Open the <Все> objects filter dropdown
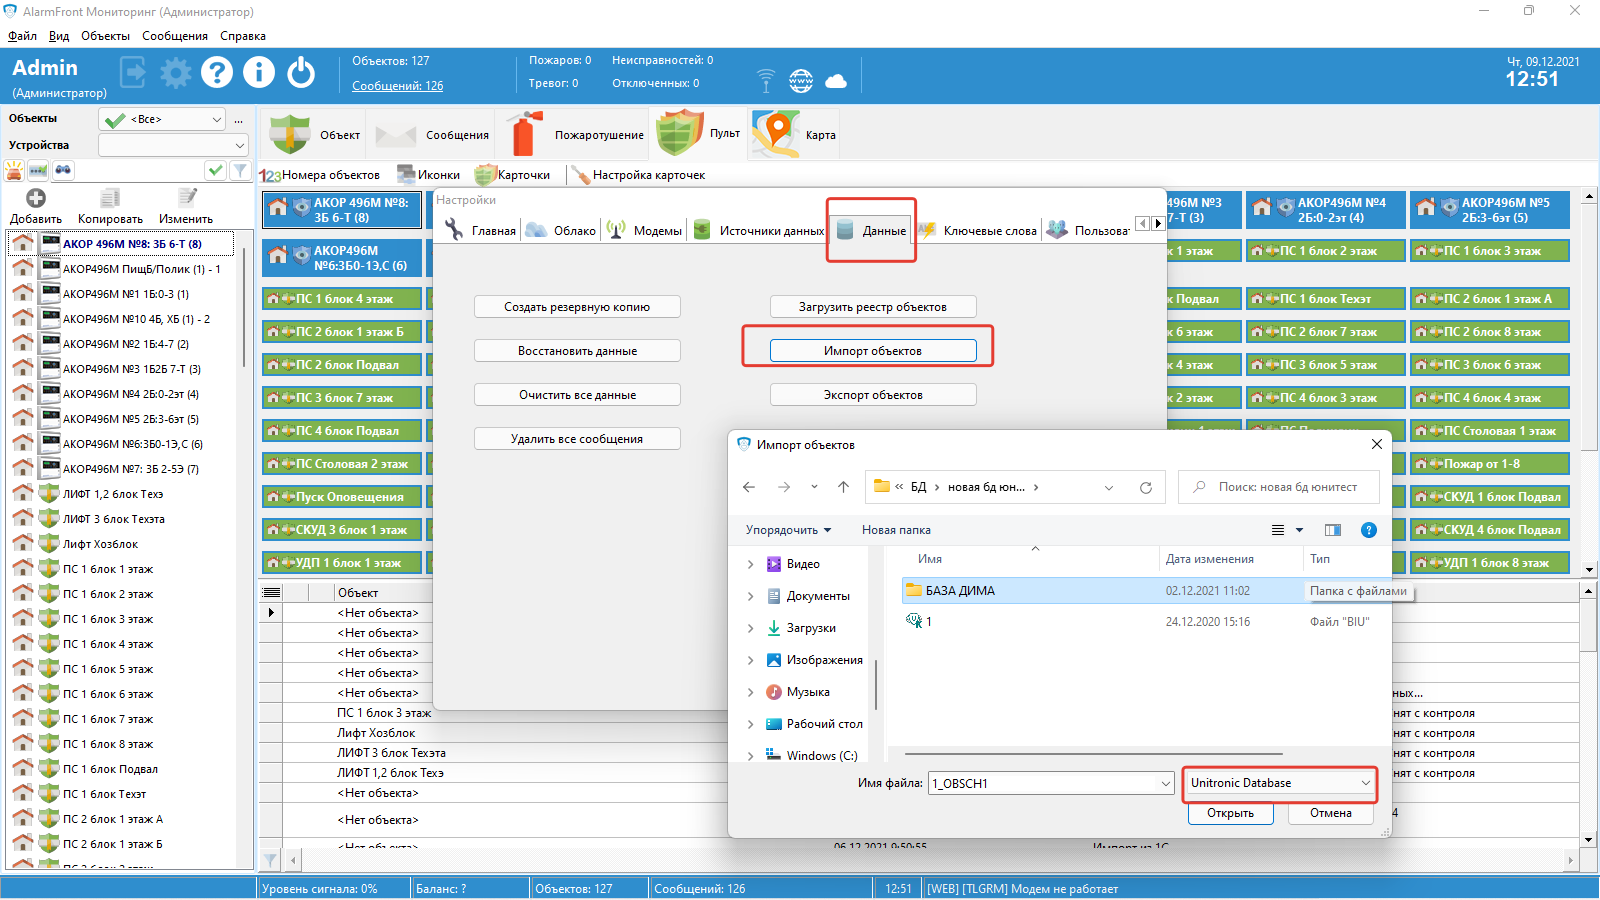Viewport: 1600px width, 900px height. 162,119
